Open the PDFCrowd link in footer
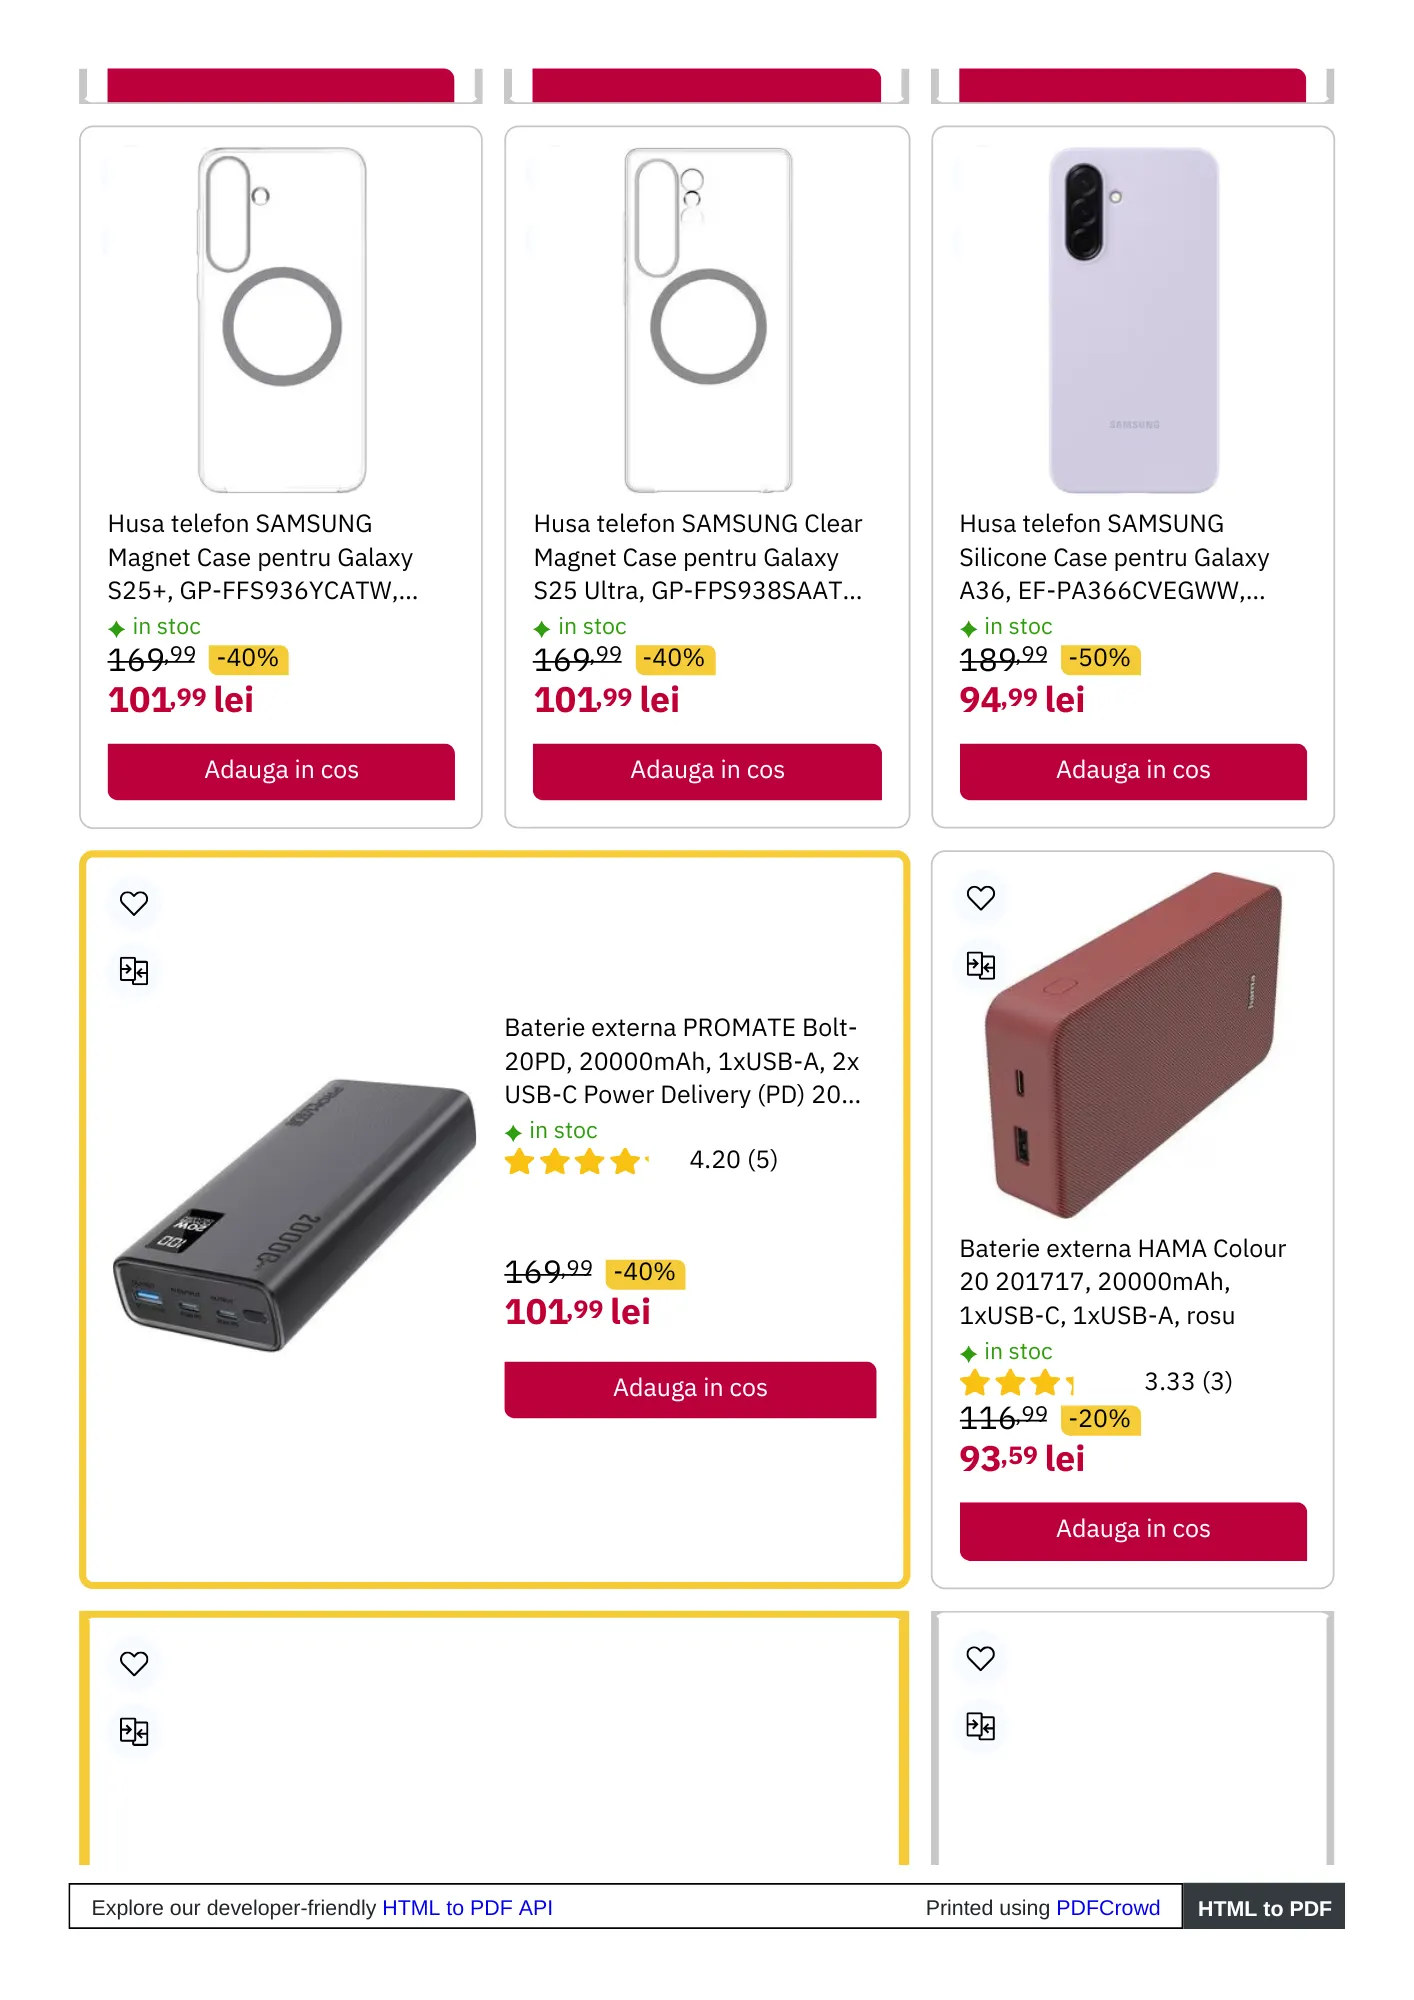Image resolution: width=1414 pixels, height=2000 pixels. [x=1108, y=1908]
